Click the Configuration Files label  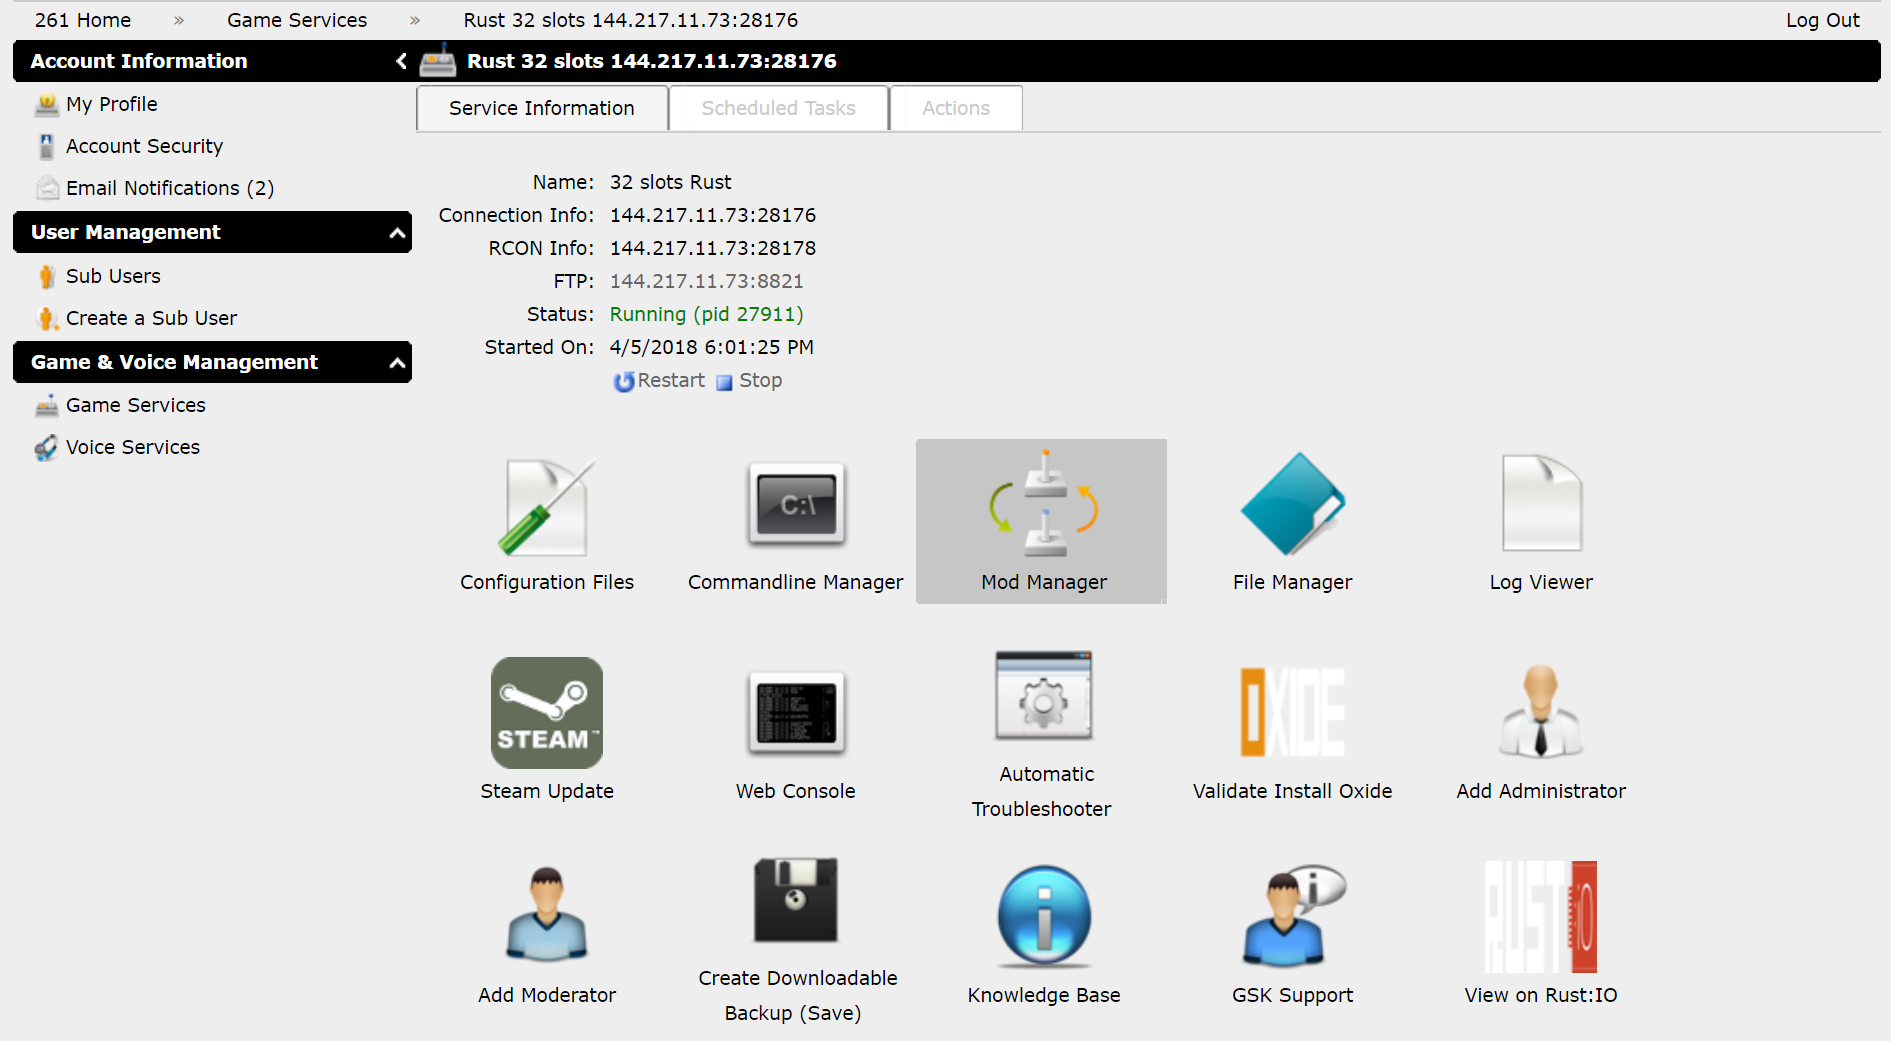[547, 582]
